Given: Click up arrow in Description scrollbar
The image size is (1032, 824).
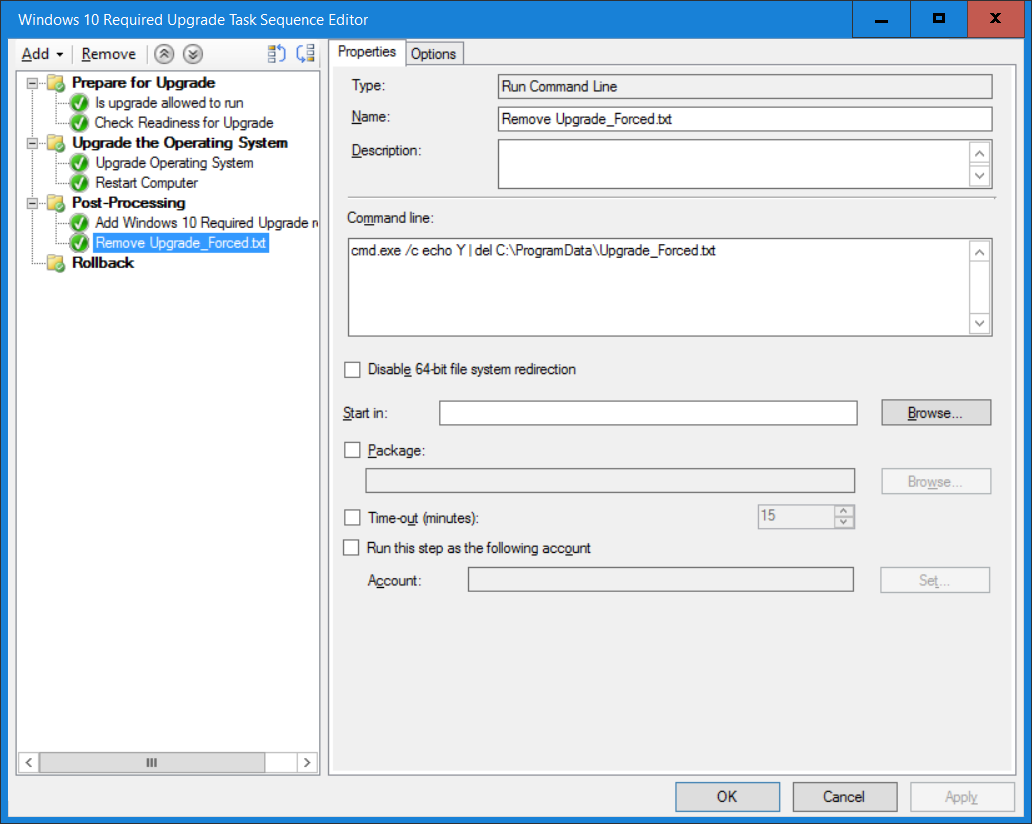Looking at the screenshot, I should click(x=980, y=153).
